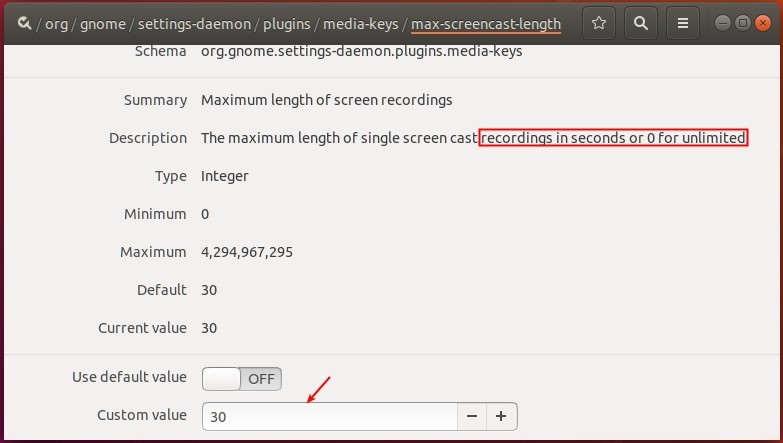Viewport: 783px width, 443px height.
Task: Increase custom value with the plus button
Action: click(501, 416)
